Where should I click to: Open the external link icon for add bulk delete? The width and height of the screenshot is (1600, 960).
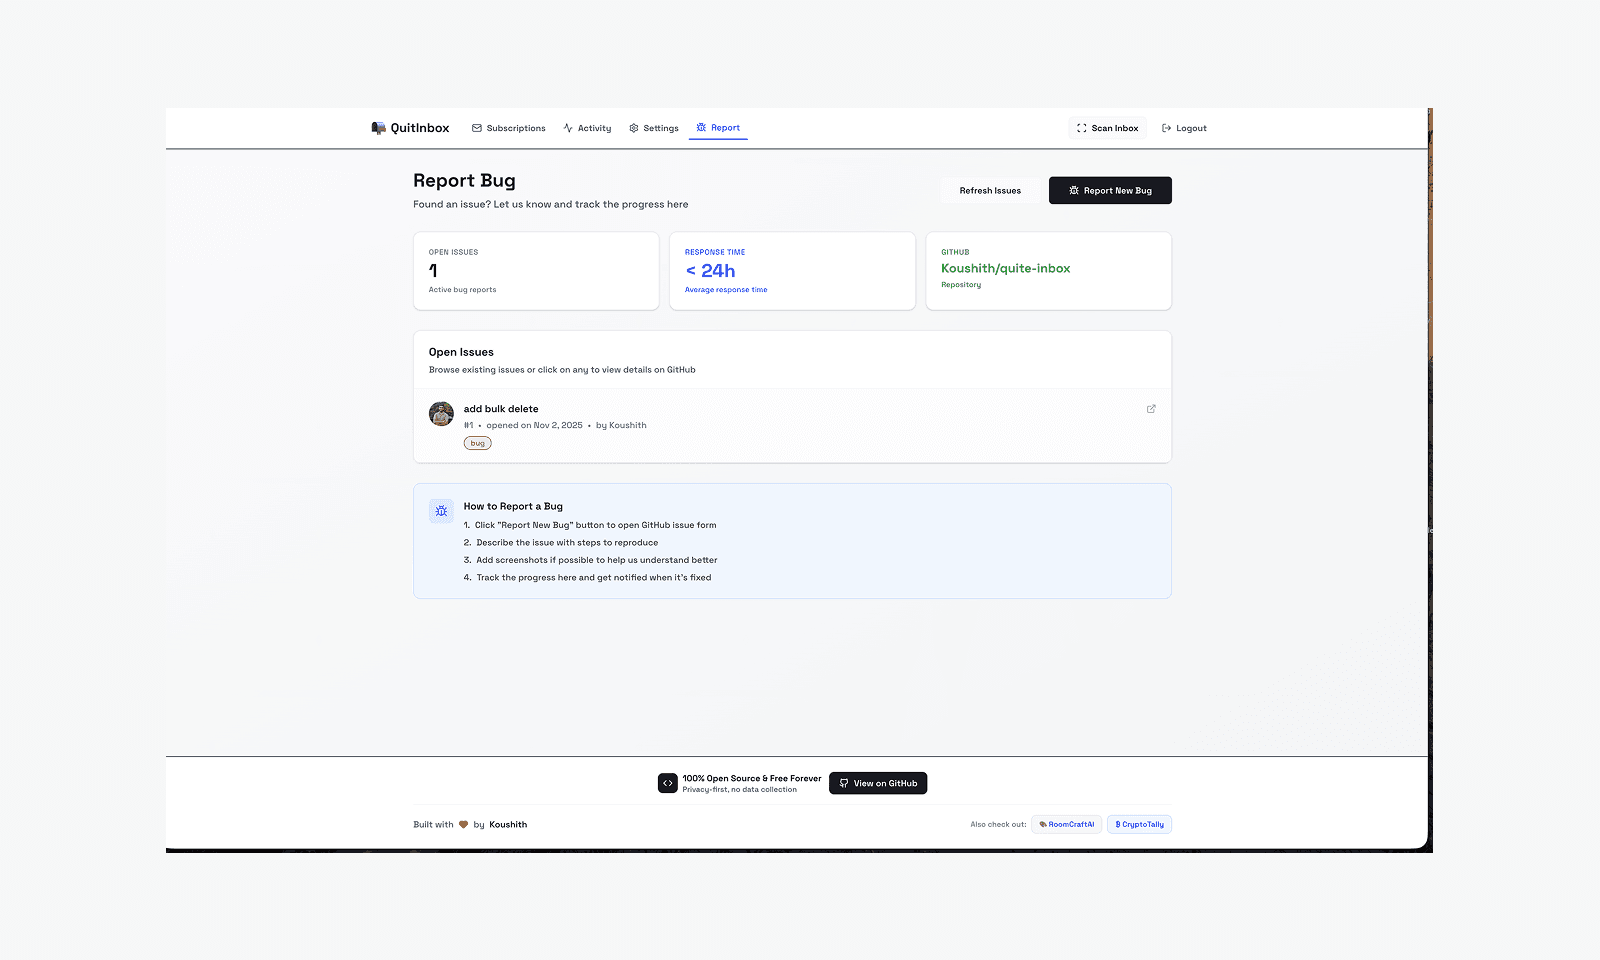click(x=1151, y=409)
